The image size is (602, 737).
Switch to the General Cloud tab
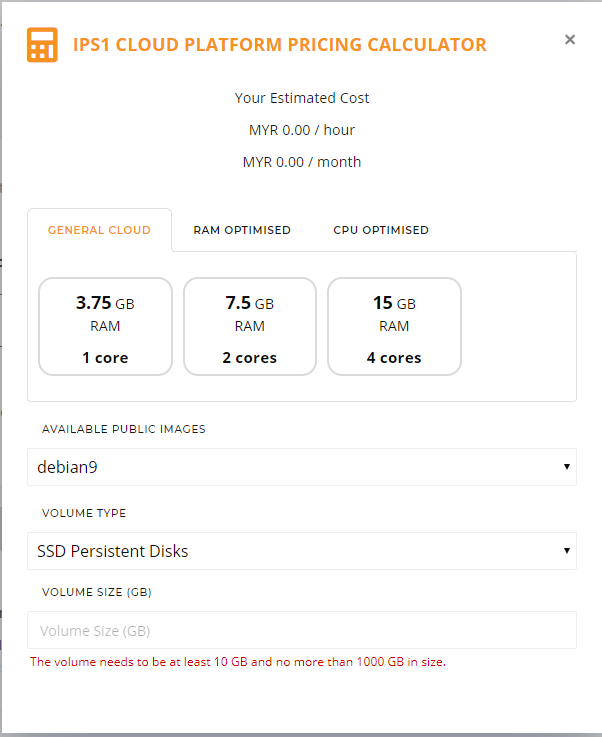click(99, 230)
